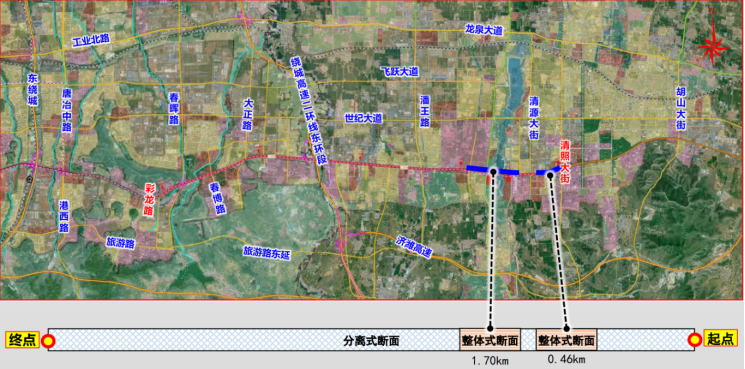Click the red 彩龙路 label
The image size is (745, 369).
150,199
